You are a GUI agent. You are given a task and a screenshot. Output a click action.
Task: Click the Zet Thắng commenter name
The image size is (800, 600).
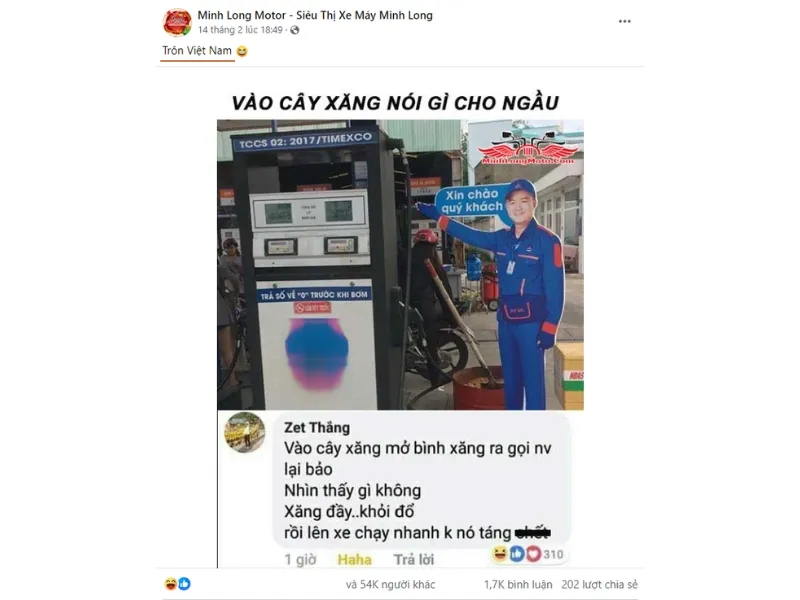pos(317,428)
